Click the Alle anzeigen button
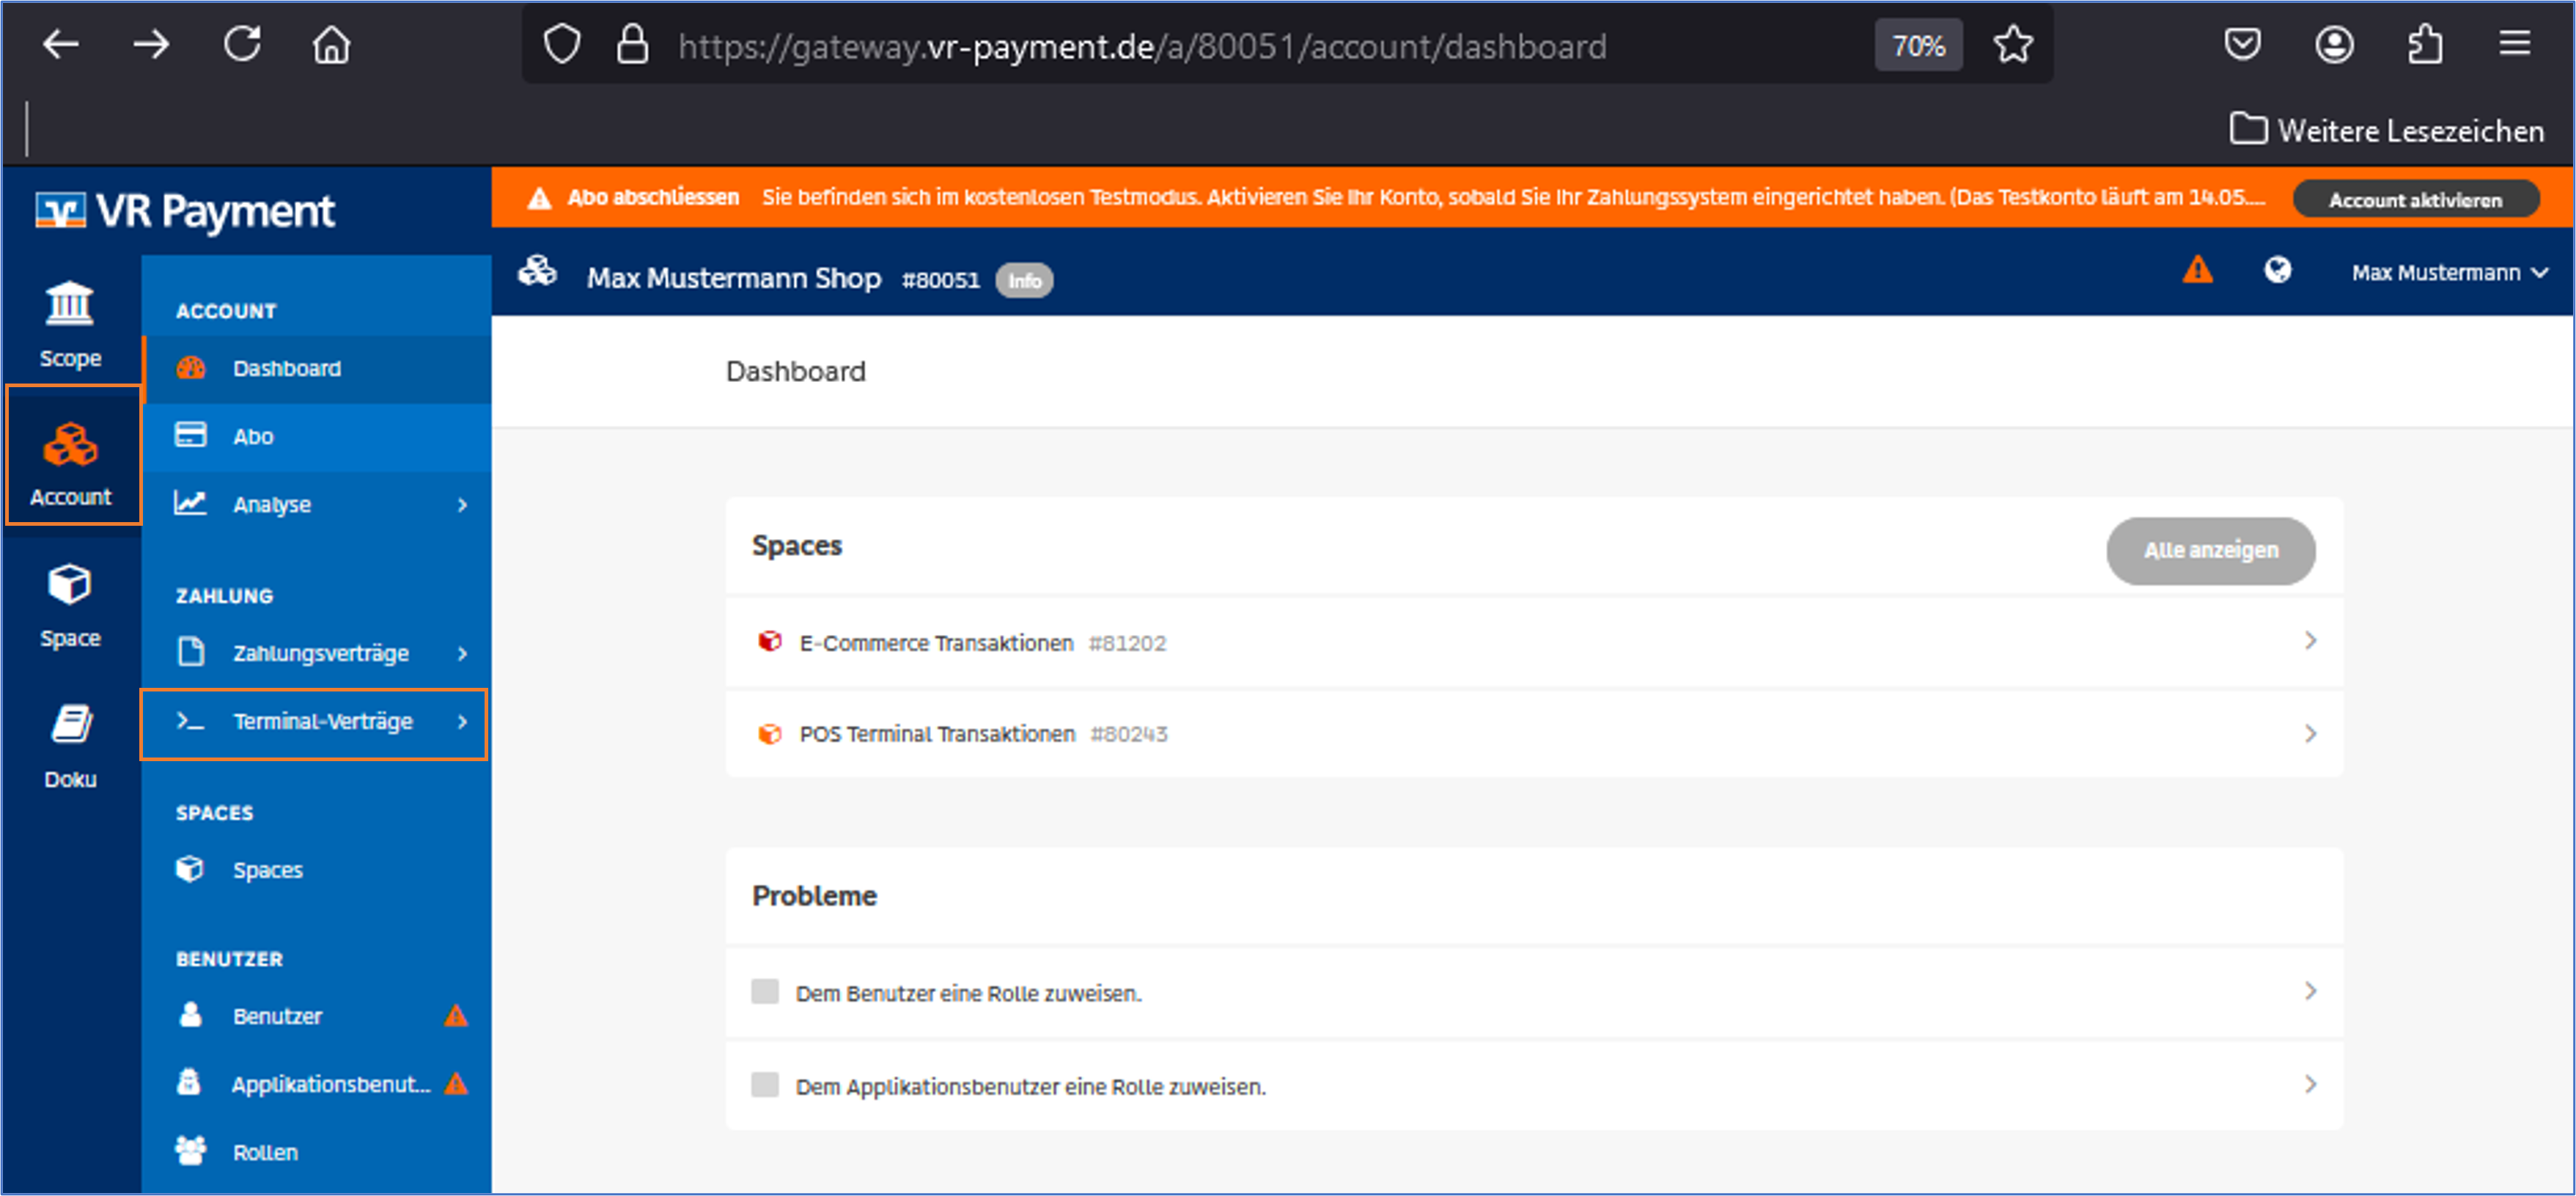This screenshot has width=2576, height=1196. [x=2211, y=550]
